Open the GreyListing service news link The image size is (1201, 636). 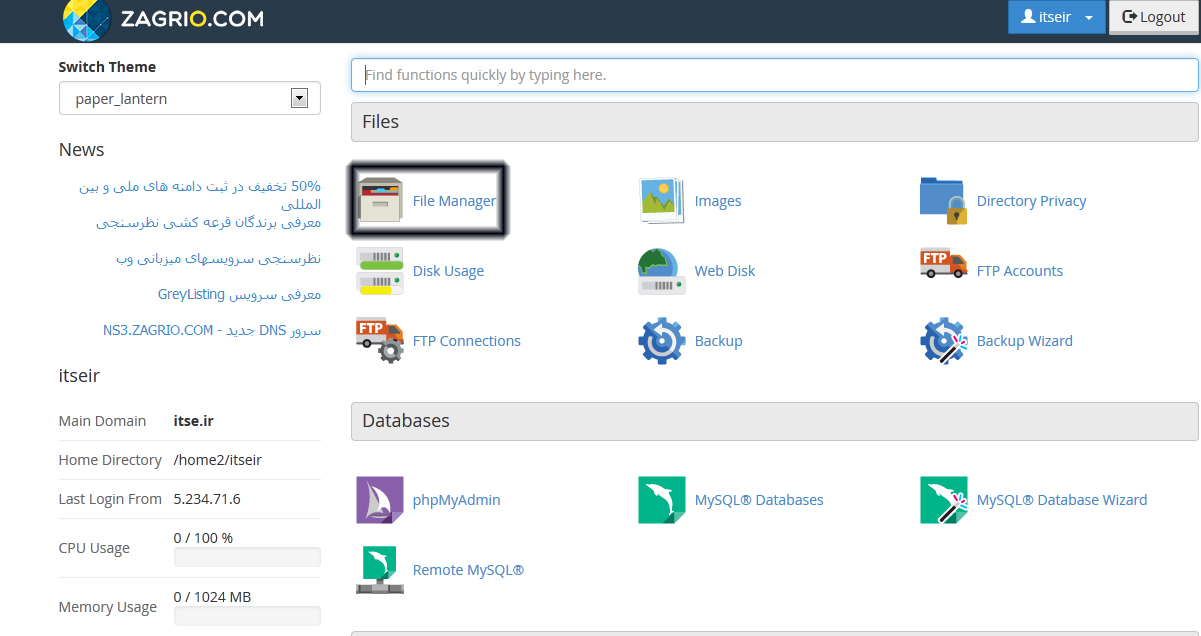[239, 294]
